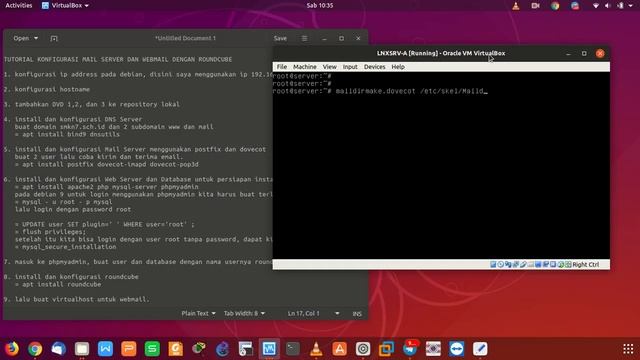
Task: Open Thunderbird mail in the dock
Action: (58, 349)
